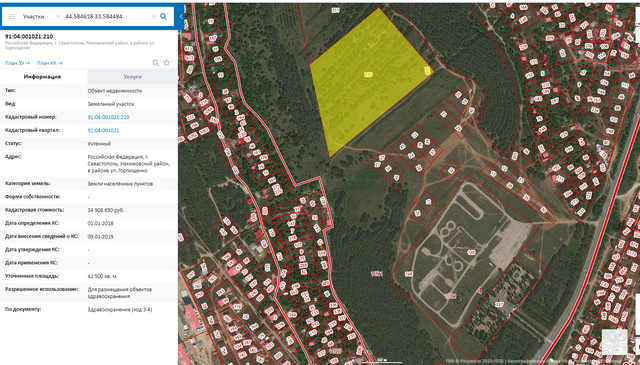This screenshot has height=365, width=640.
Task: Open the План КК link
Action: pos(49,63)
